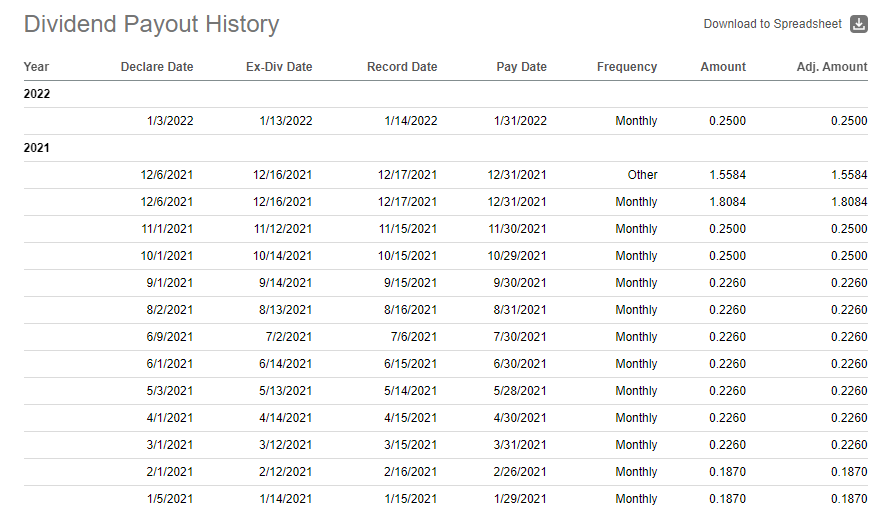Select ex-div date 4/14/2021

(x=286, y=418)
